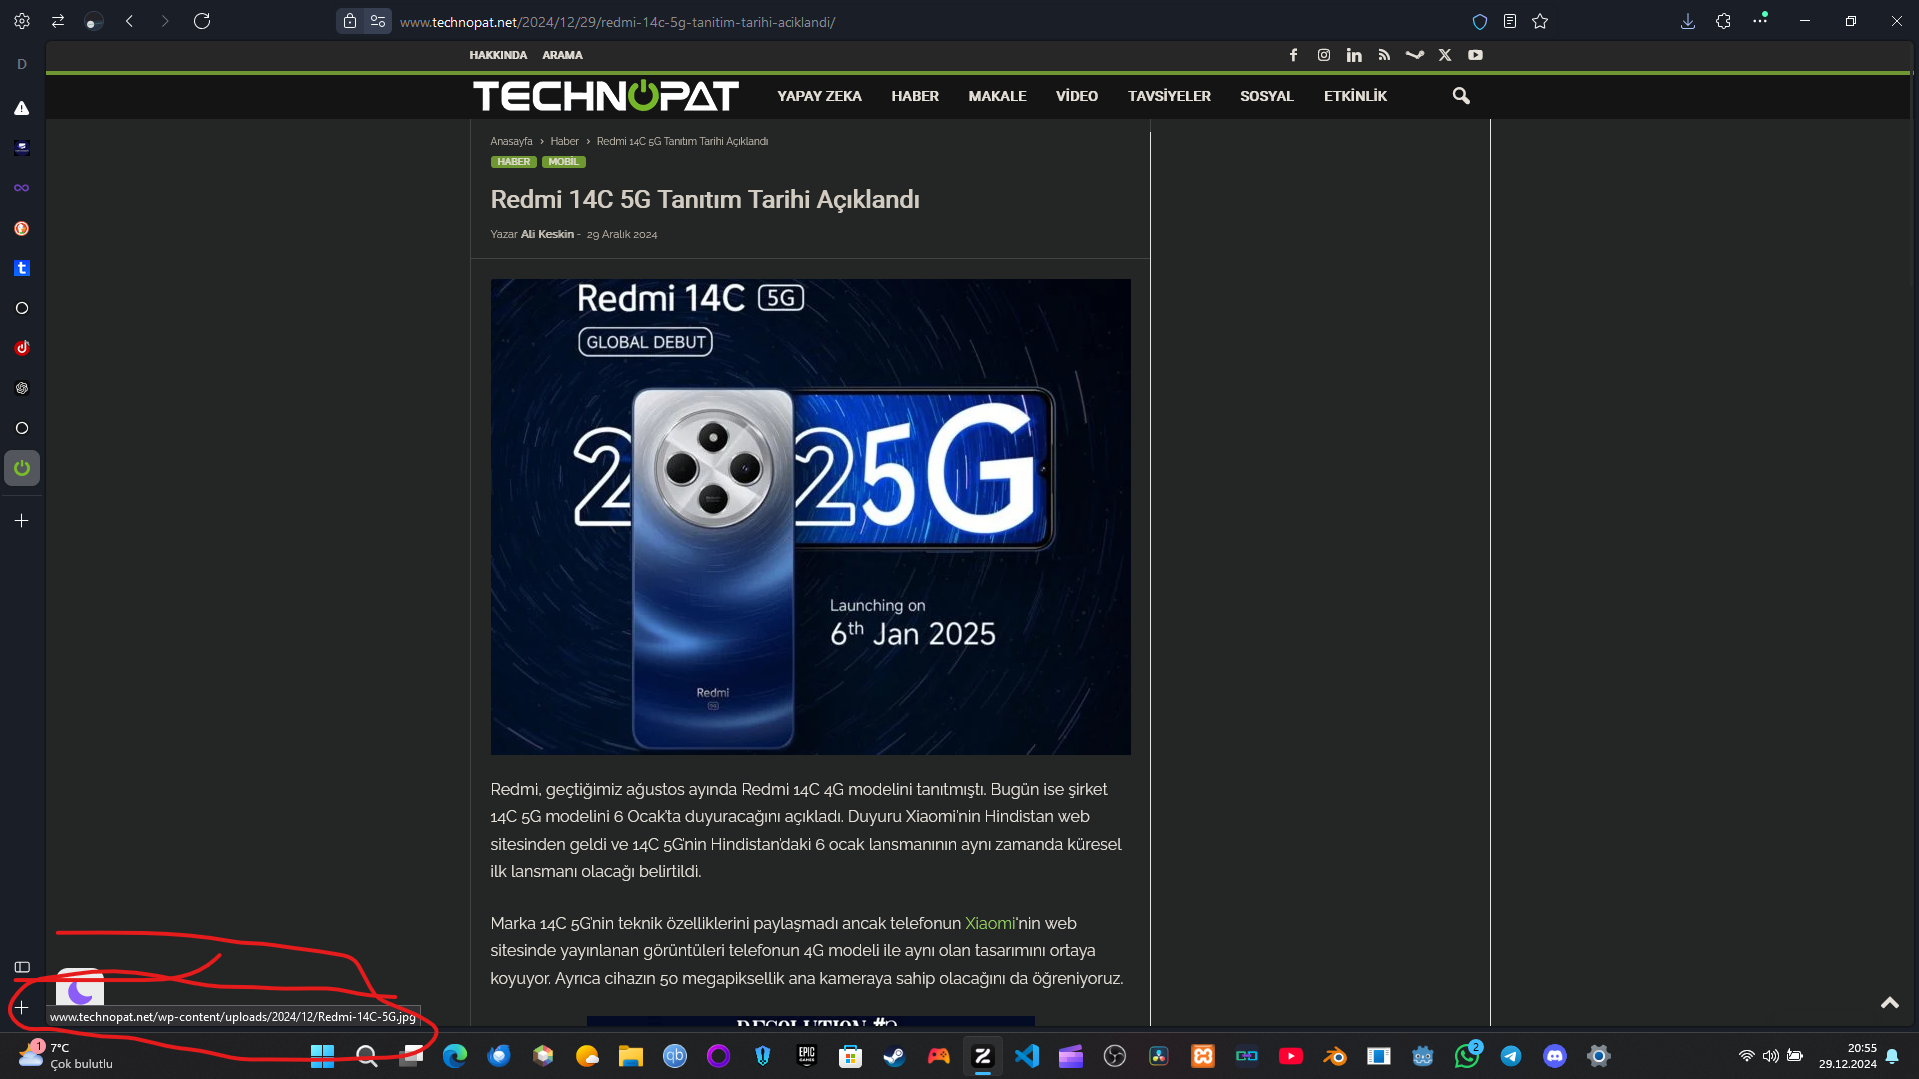This screenshot has width=1919, height=1079.
Task: Focus the browser address bar URL
Action: click(x=617, y=22)
